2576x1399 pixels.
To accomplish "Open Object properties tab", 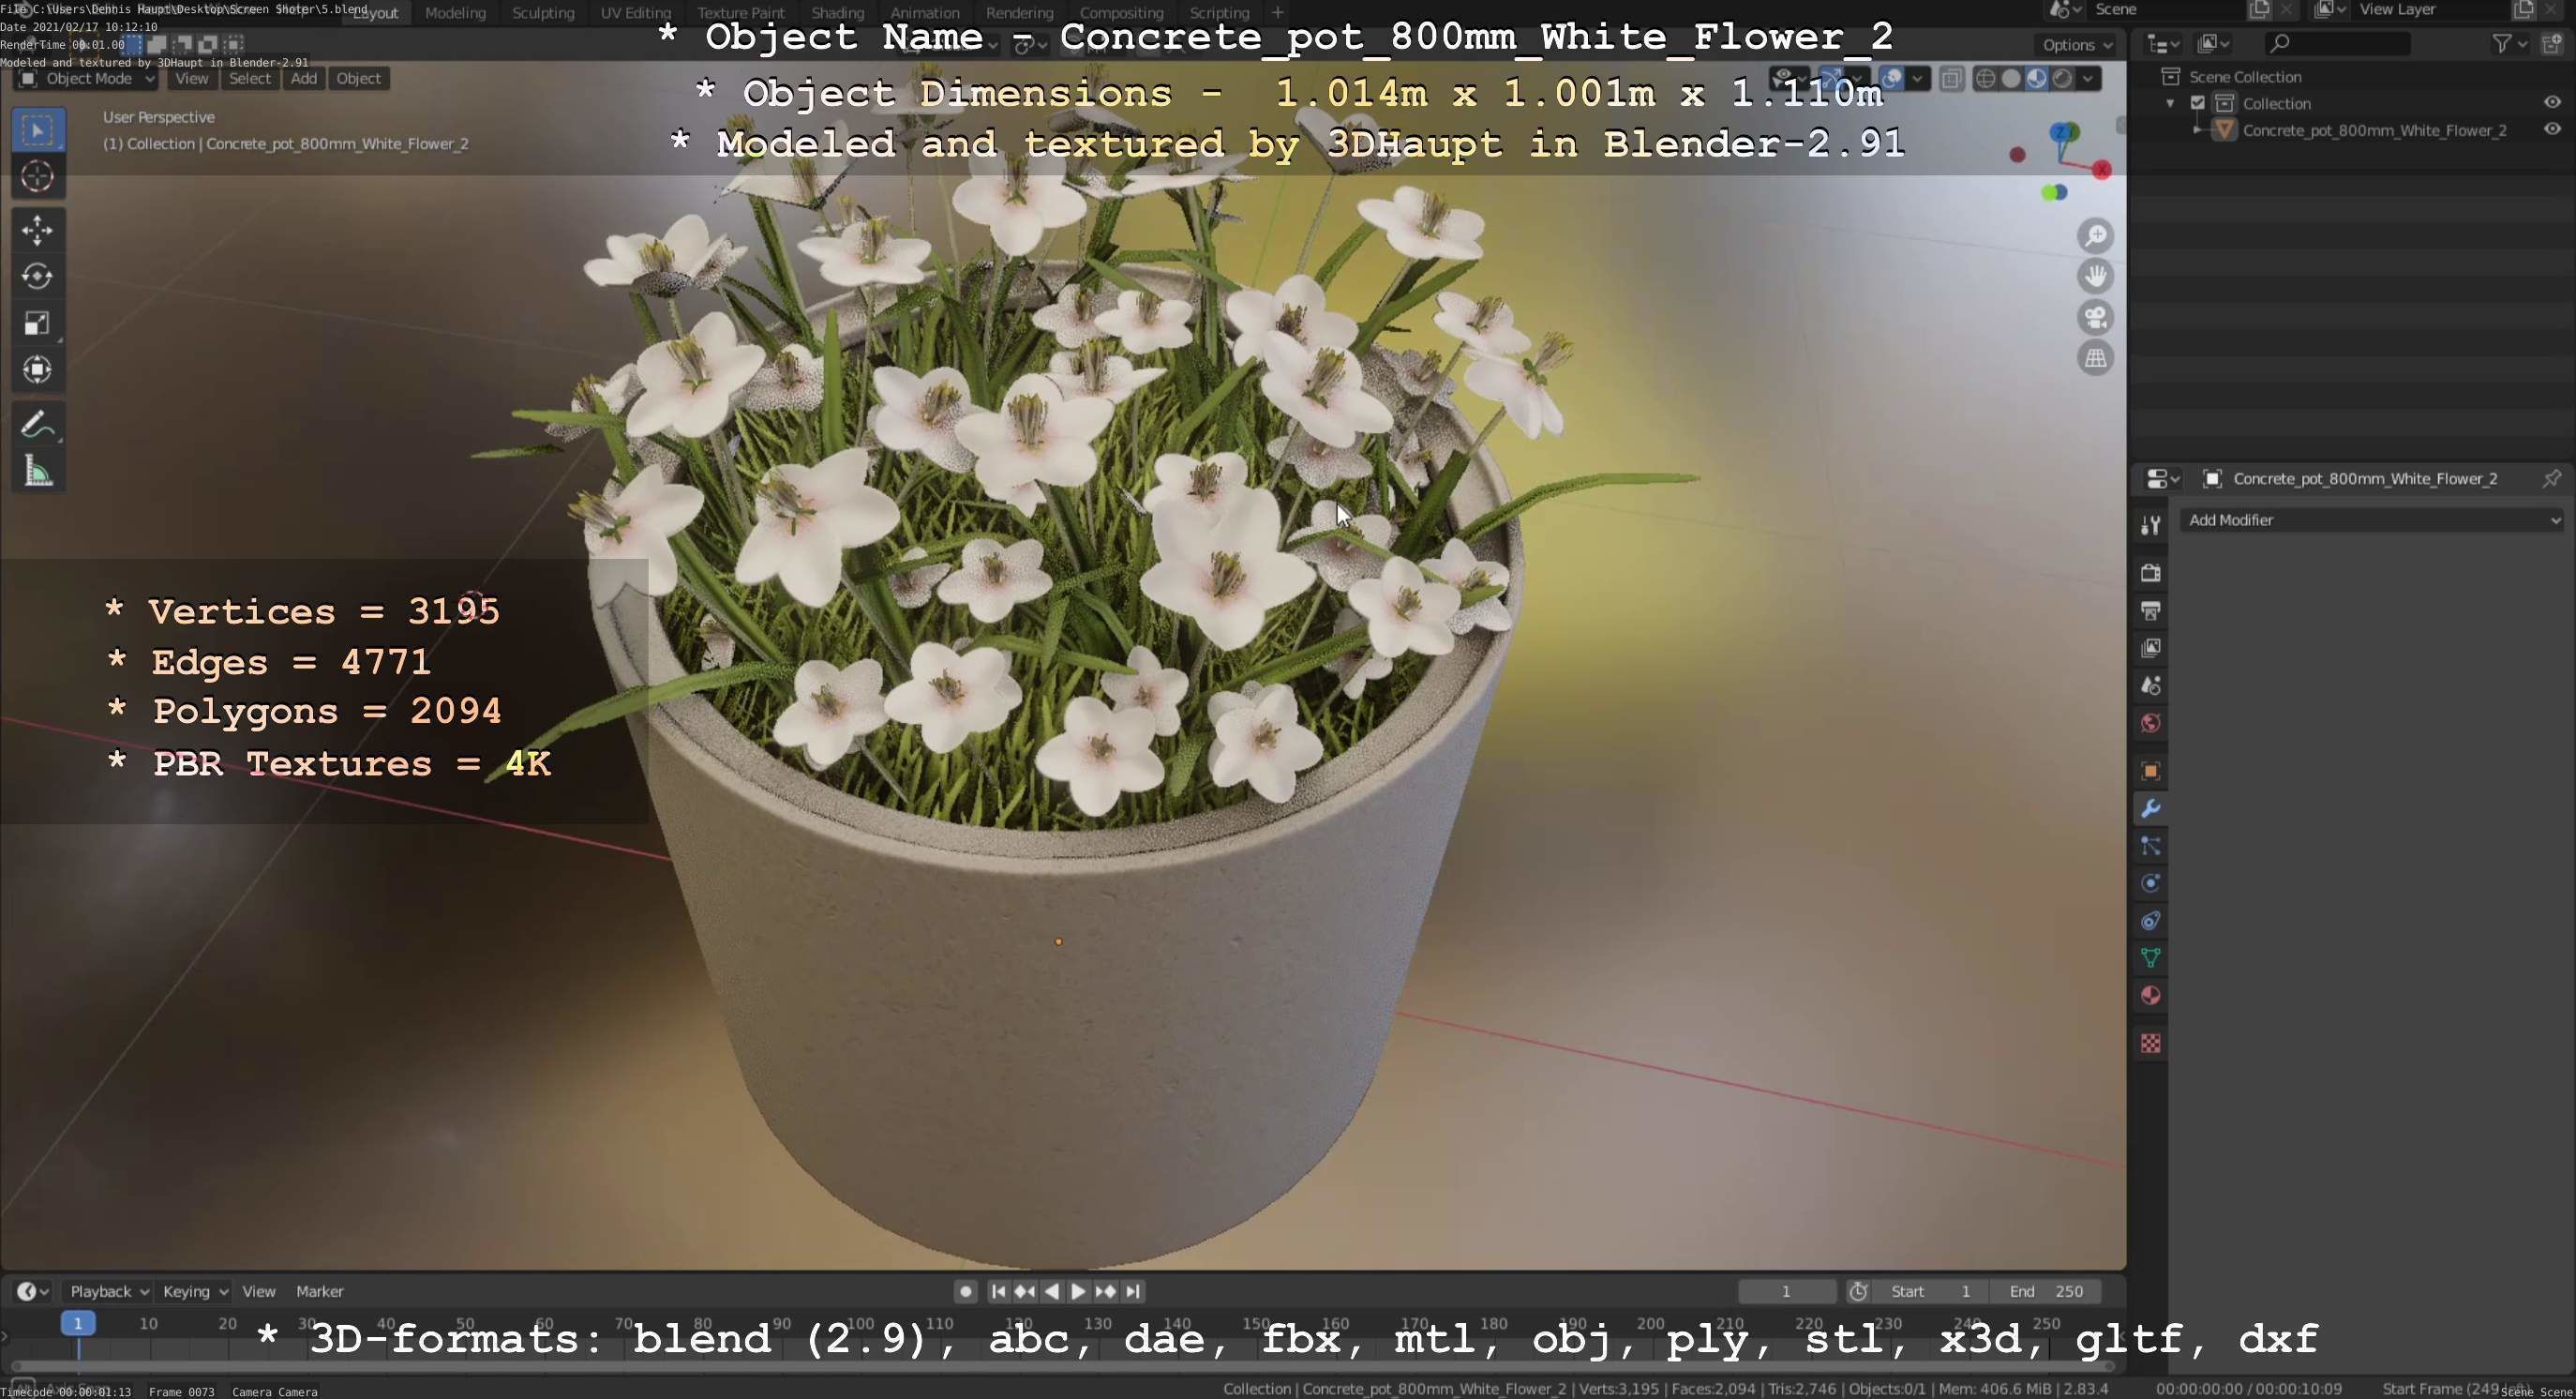I will click(x=2150, y=771).
